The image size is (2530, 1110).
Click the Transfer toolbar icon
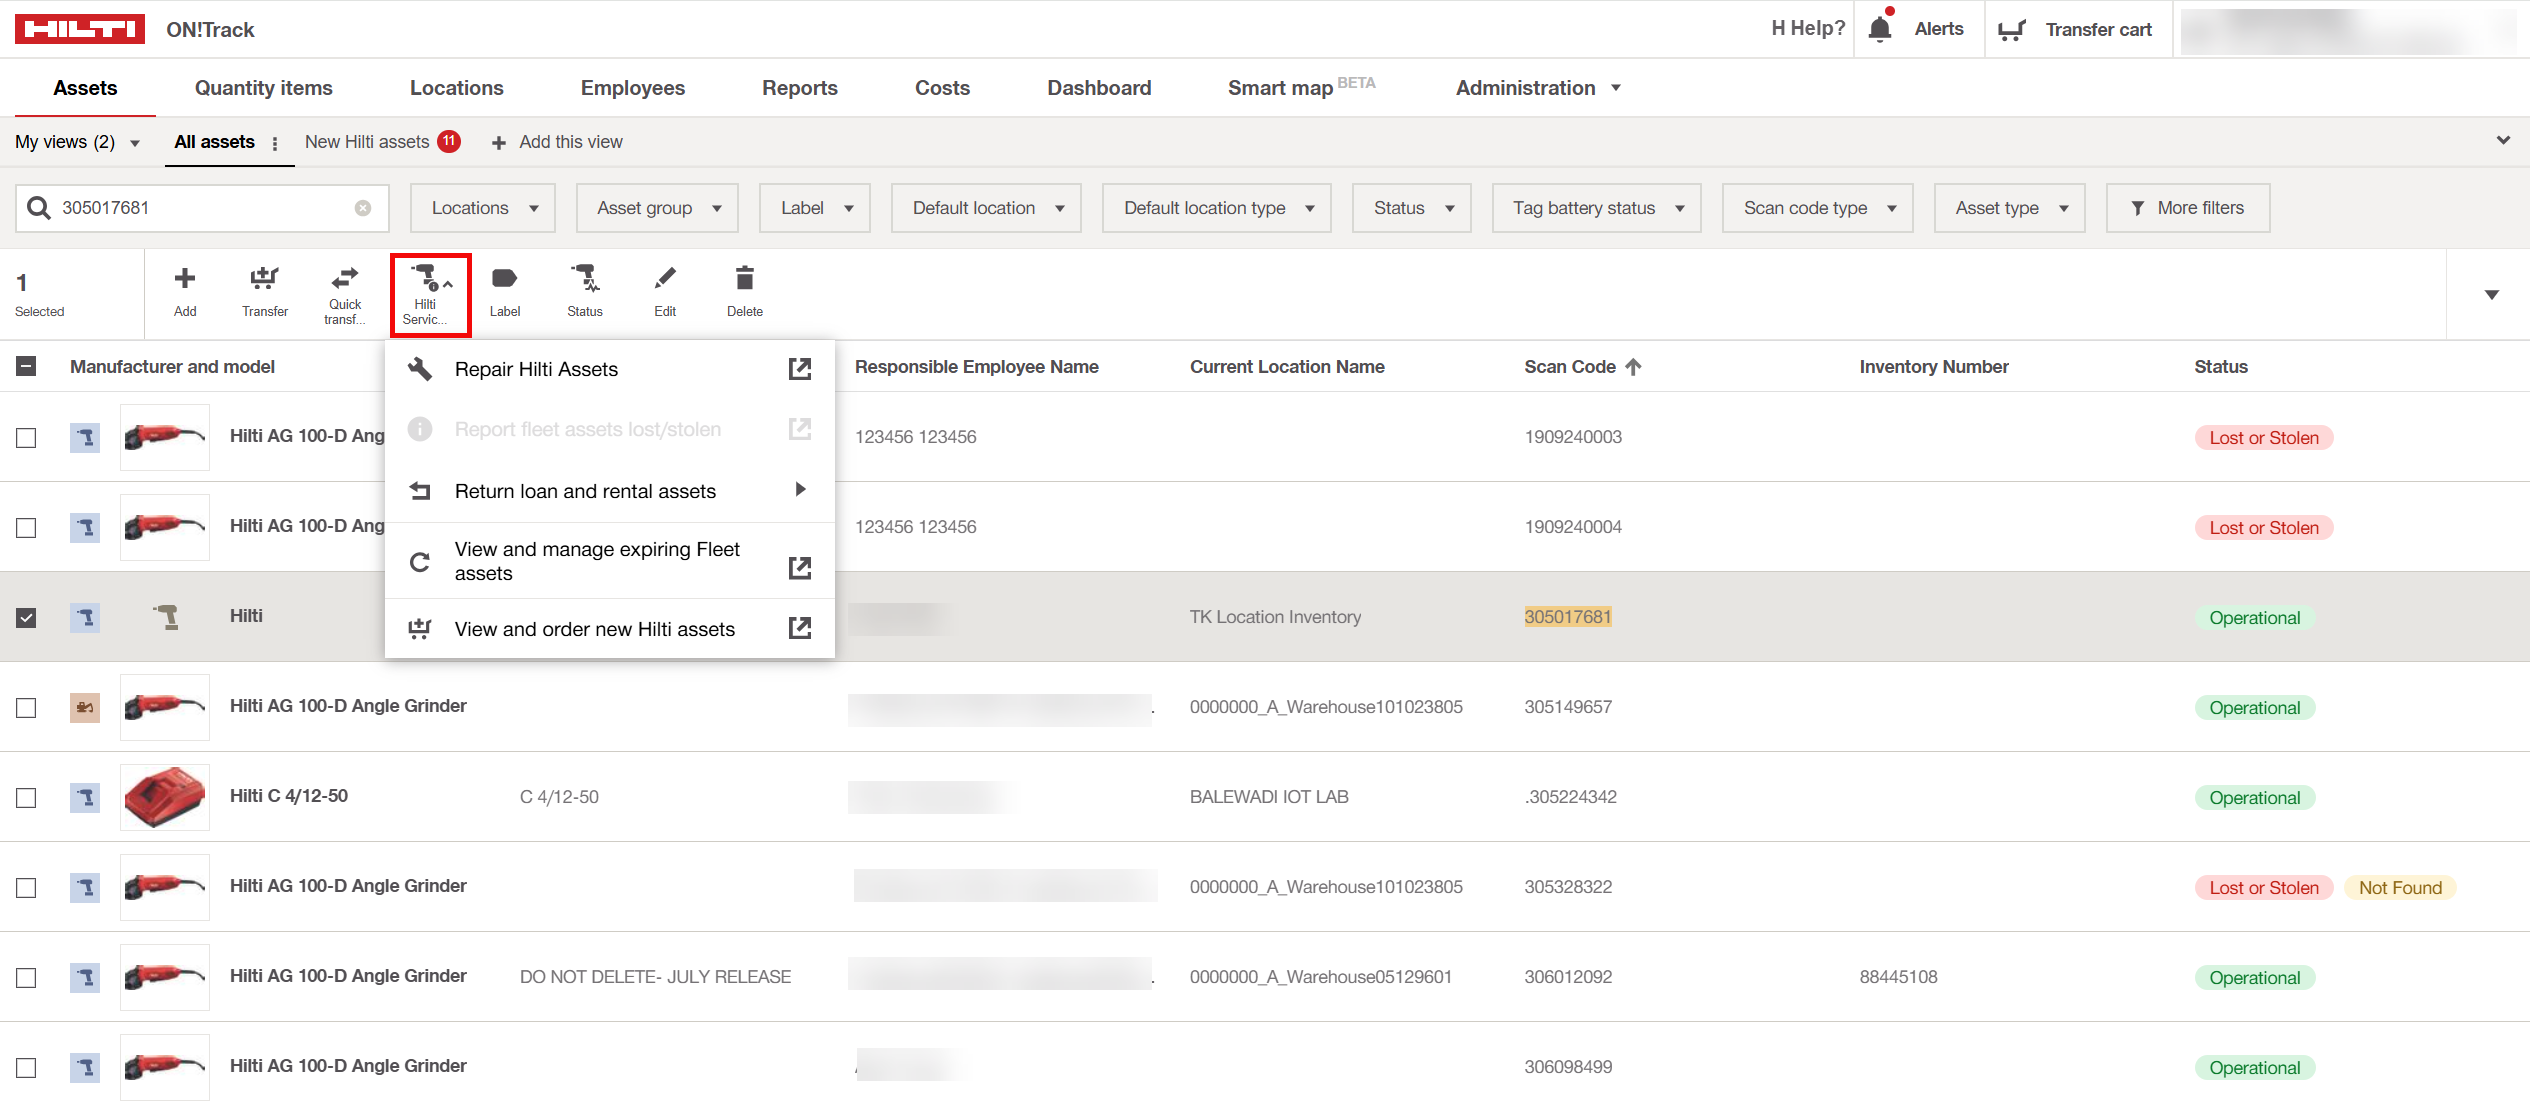pos(264,280)
